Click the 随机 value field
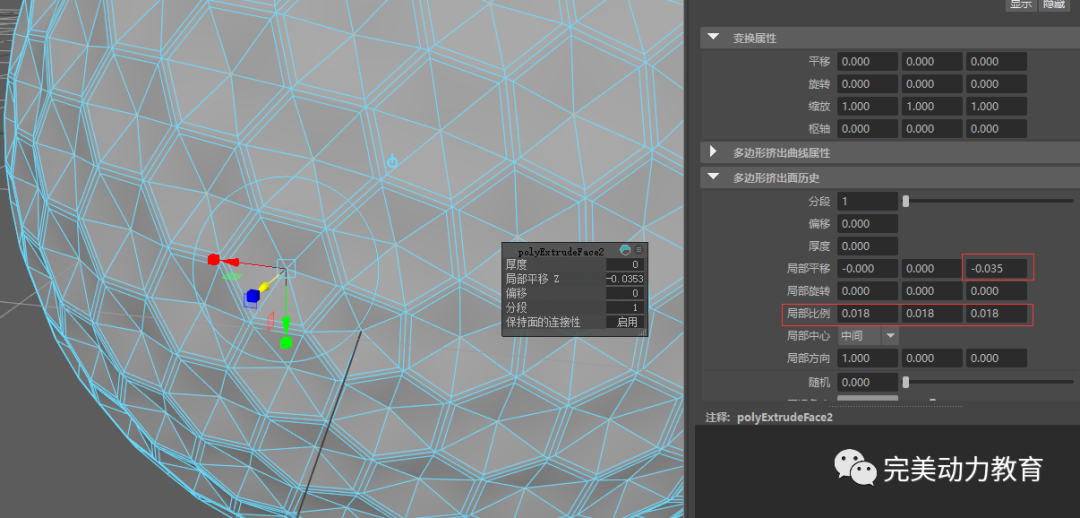This screenshot has height=518, width=1080. tap(868, 382)
